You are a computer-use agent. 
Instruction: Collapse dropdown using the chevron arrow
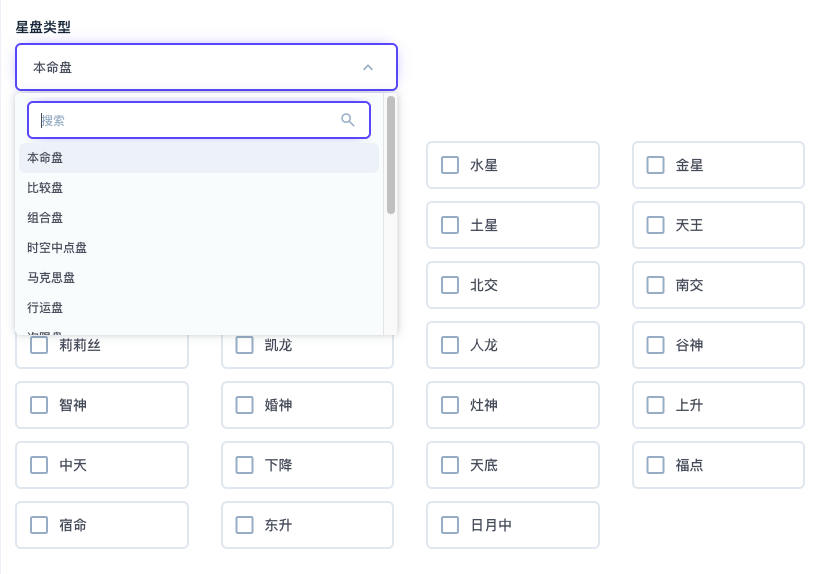[368, 67]
